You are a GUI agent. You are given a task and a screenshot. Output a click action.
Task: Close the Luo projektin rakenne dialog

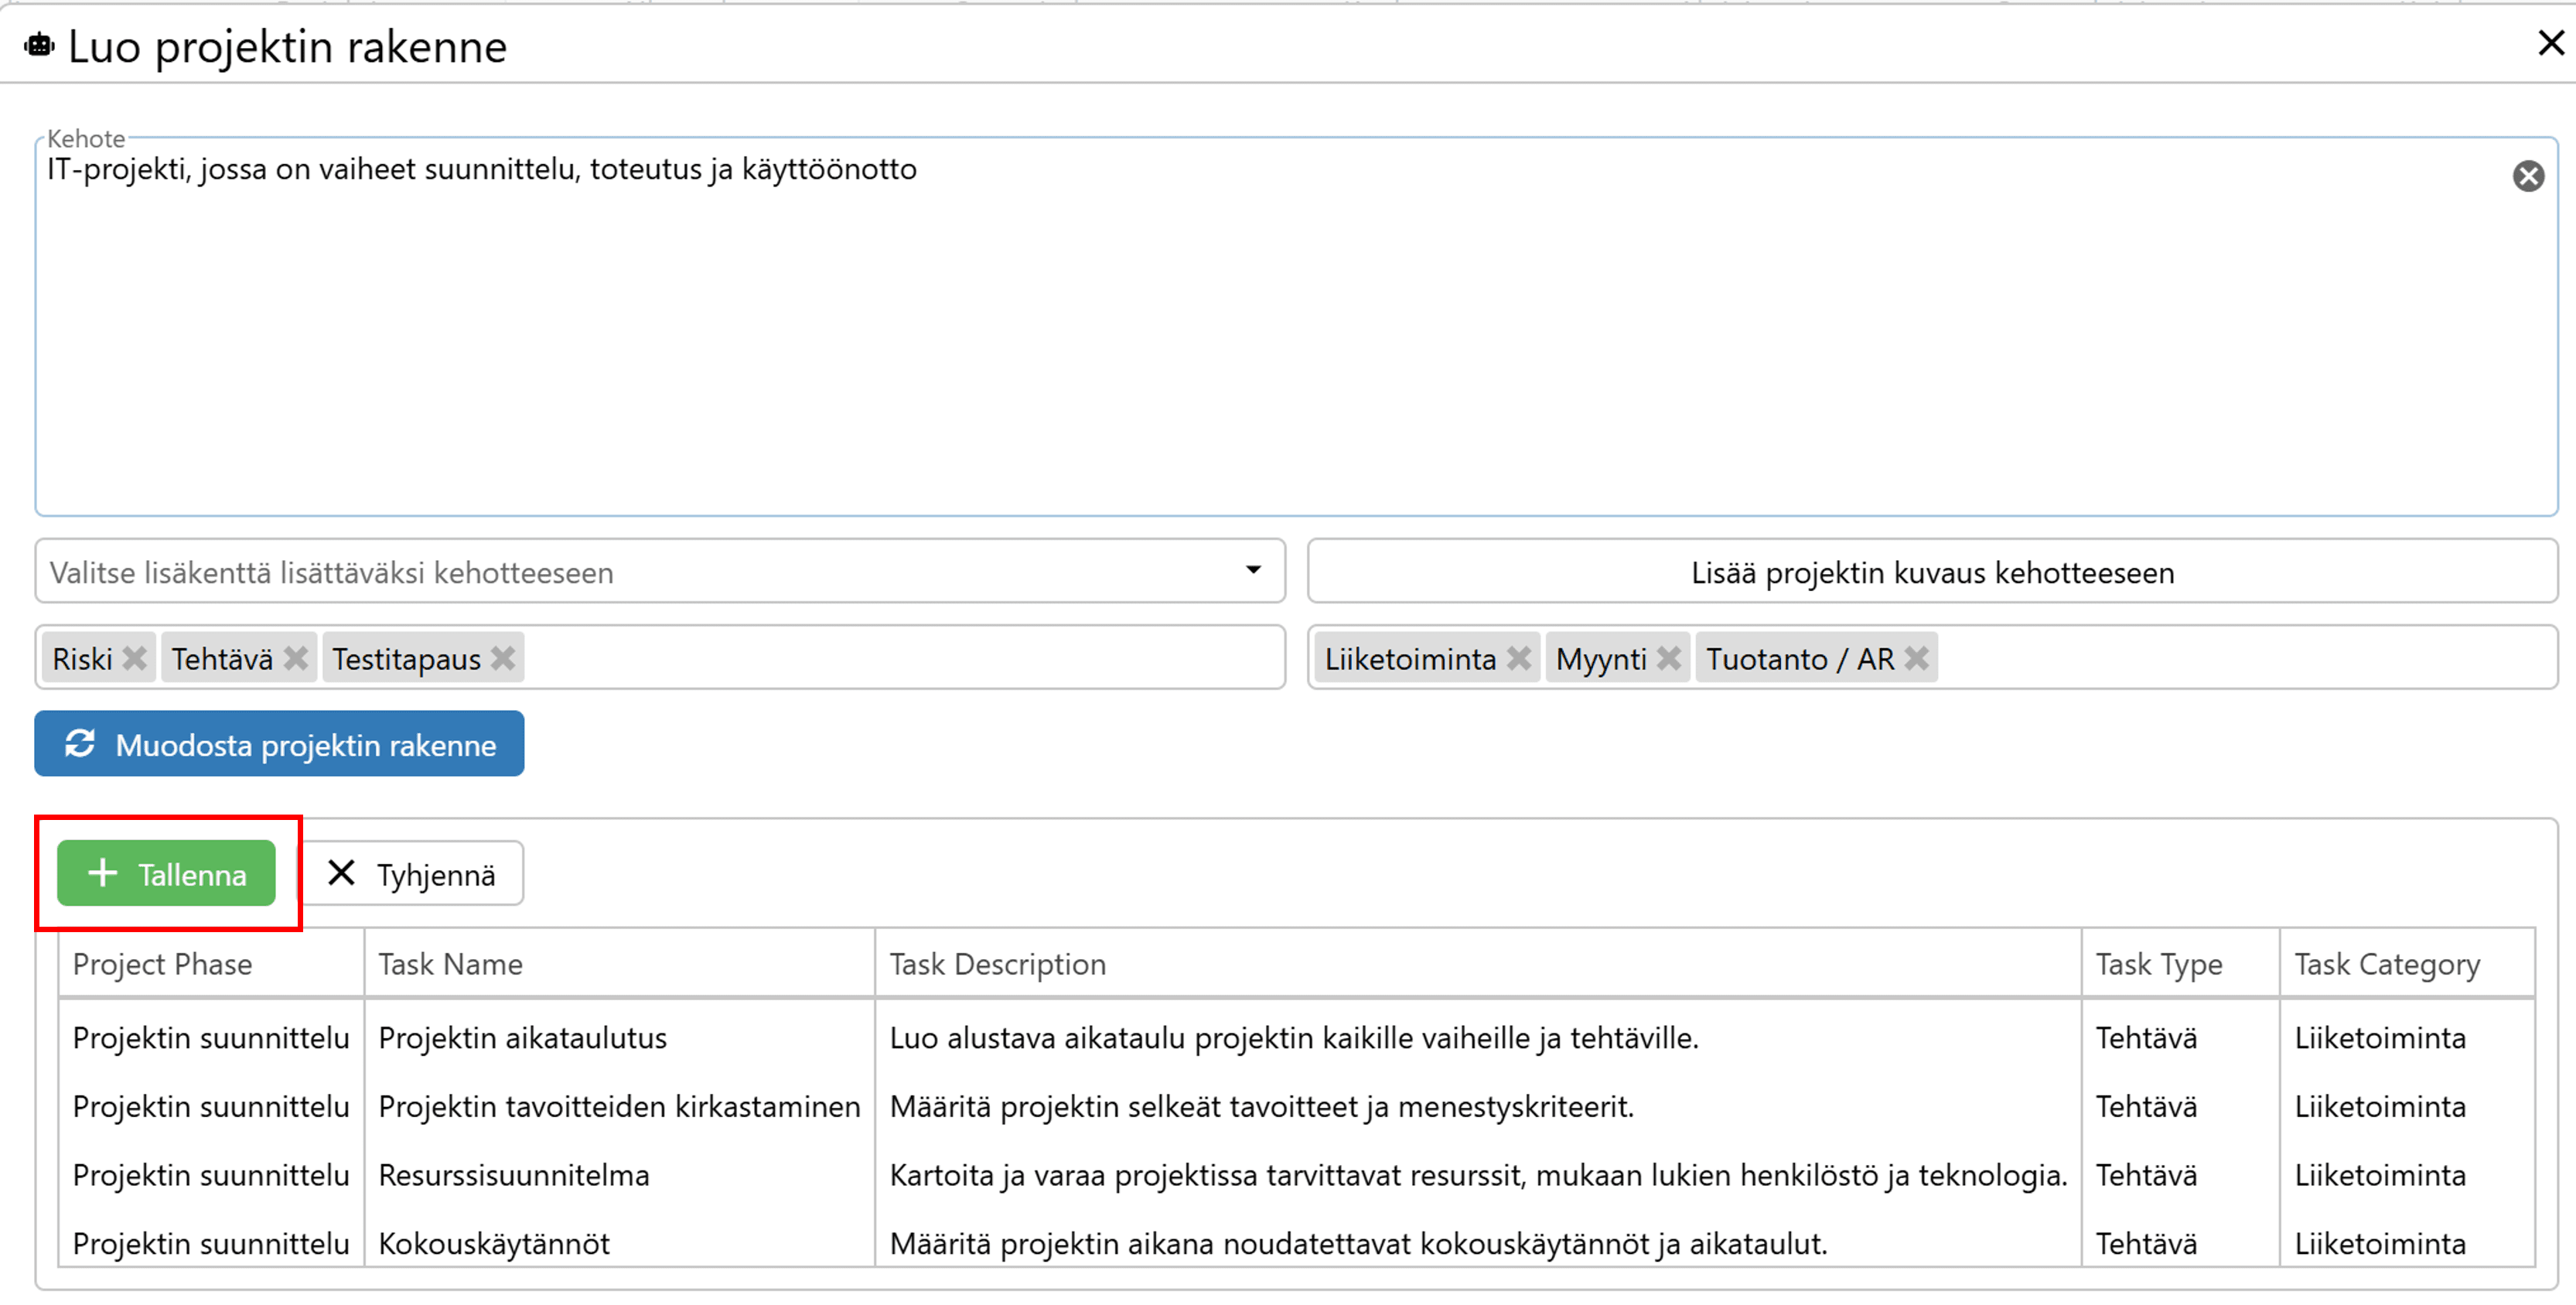coord(2551,43)
